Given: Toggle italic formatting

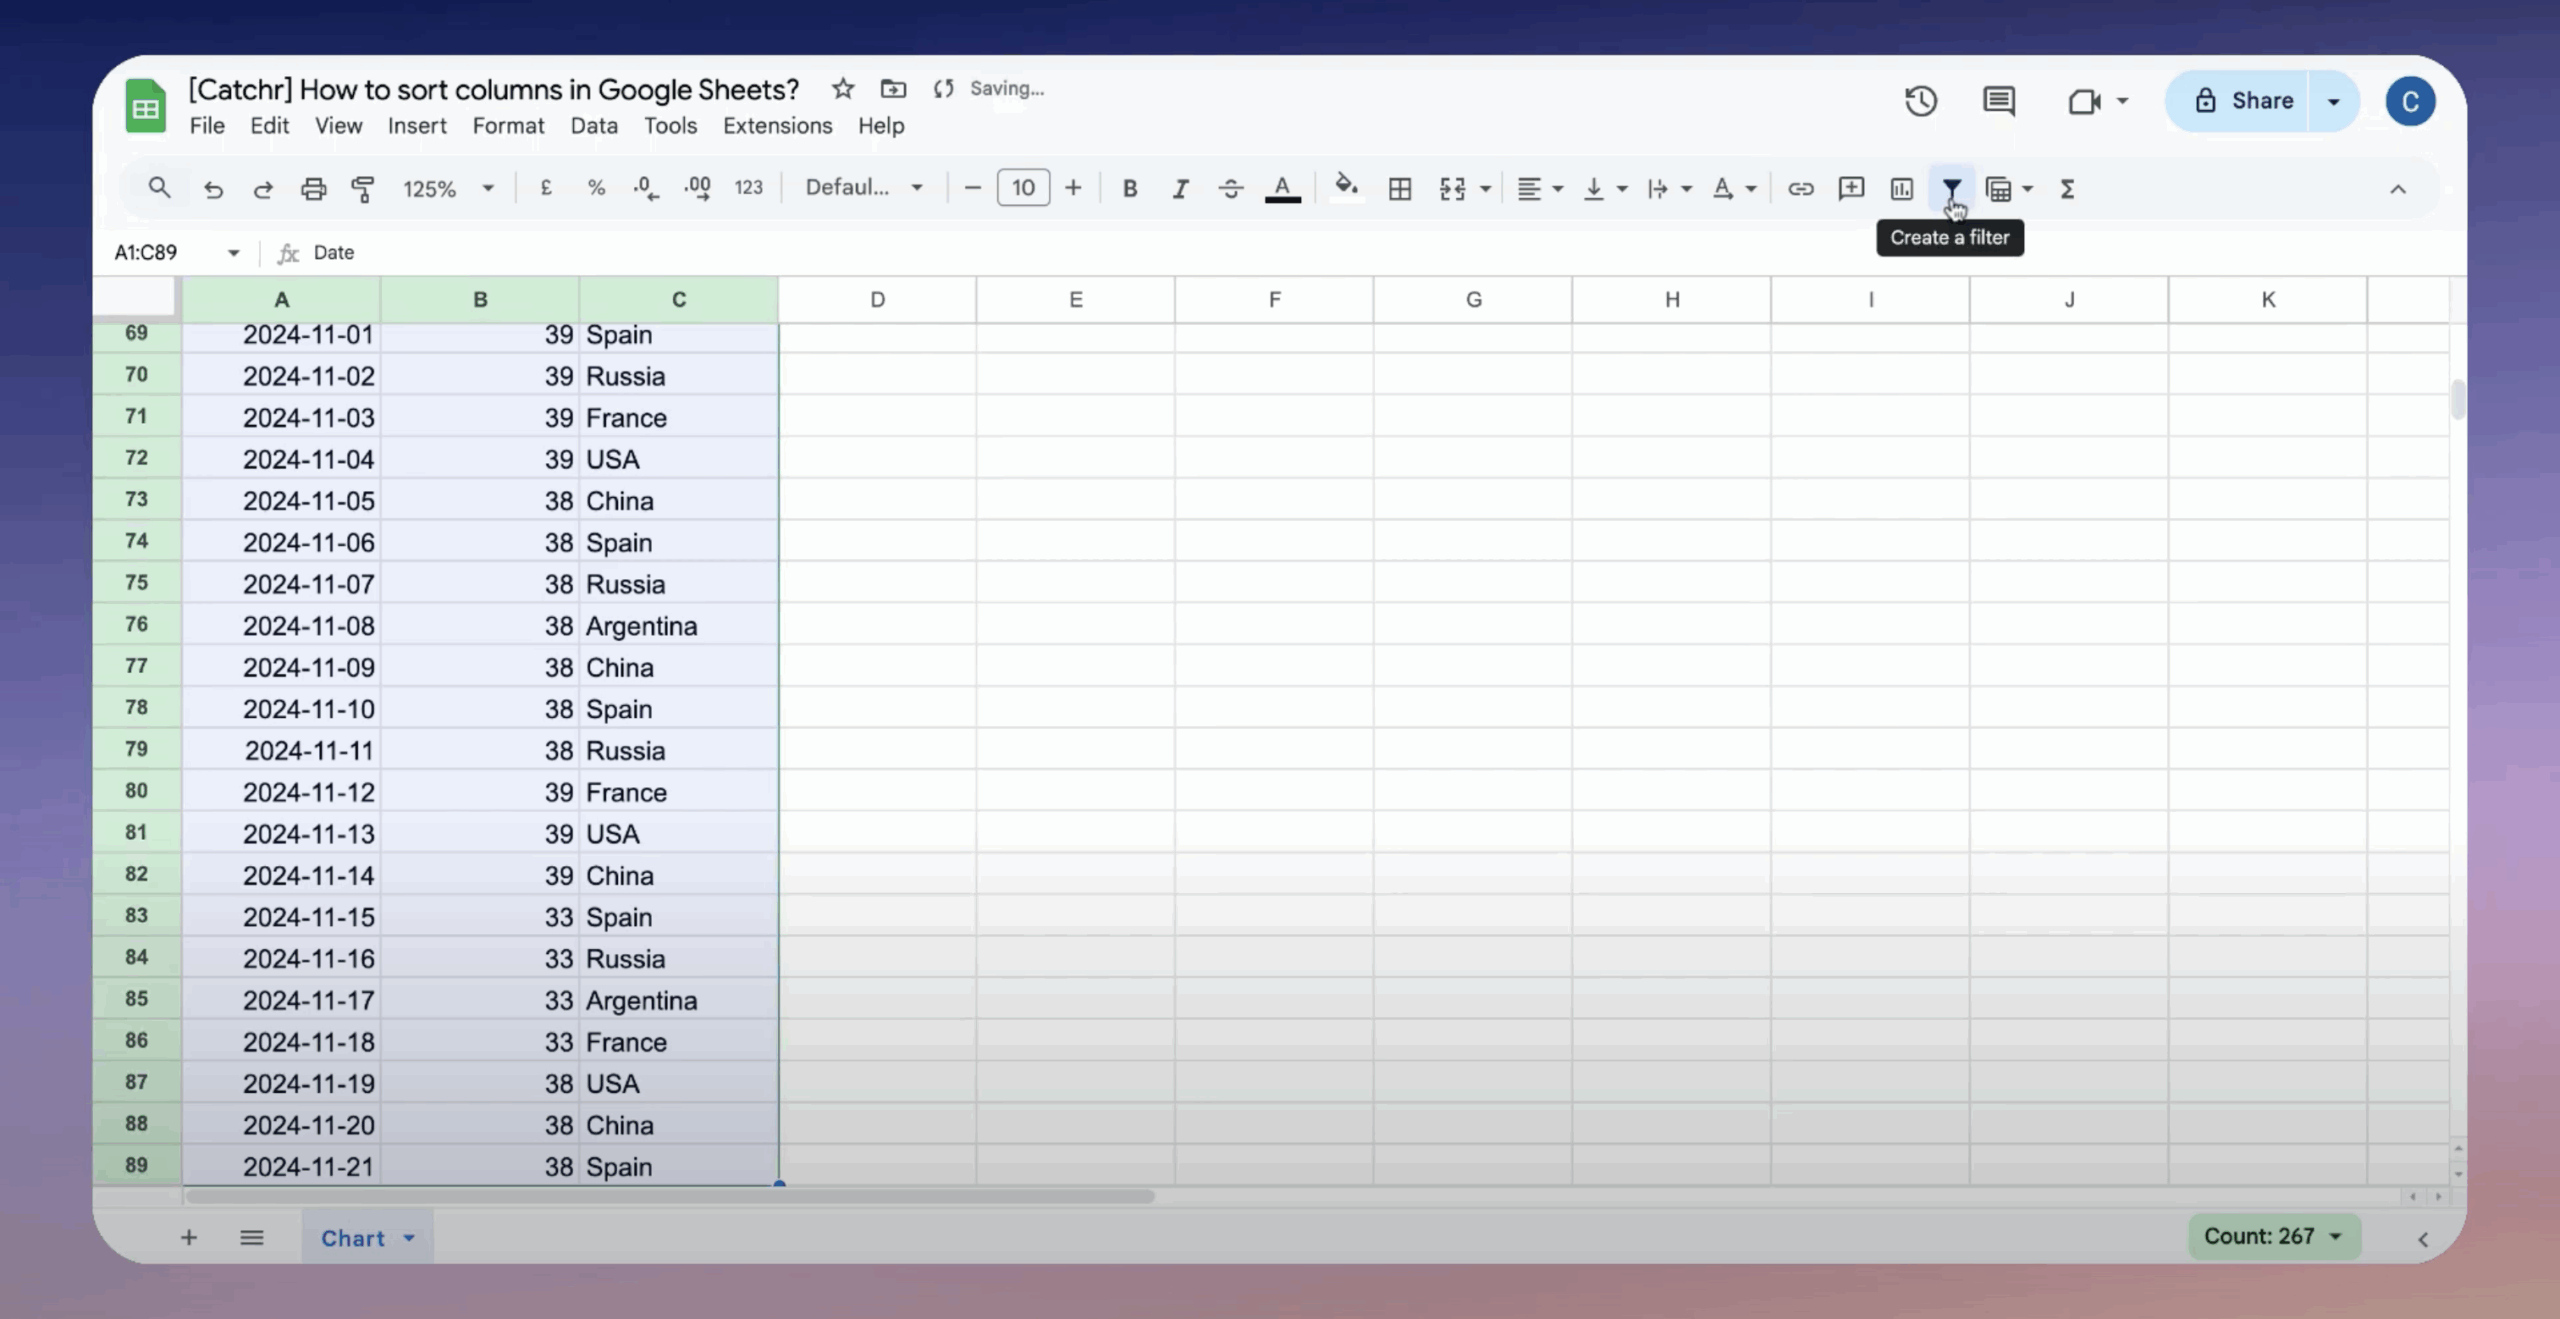Looking at the screenshot, I should (1180, 188).
